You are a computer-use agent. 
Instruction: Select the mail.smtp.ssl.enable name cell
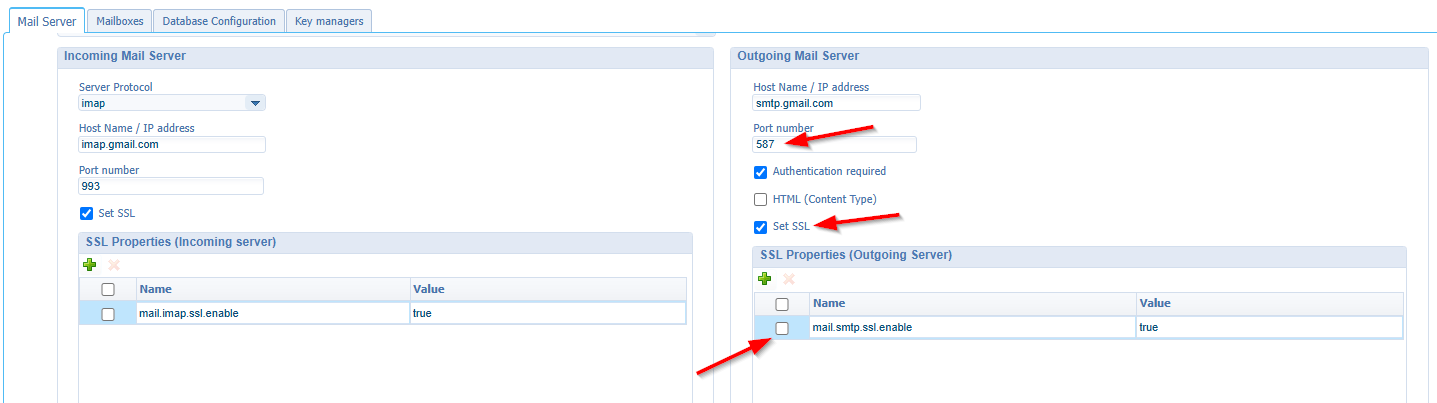coord(972,328)
